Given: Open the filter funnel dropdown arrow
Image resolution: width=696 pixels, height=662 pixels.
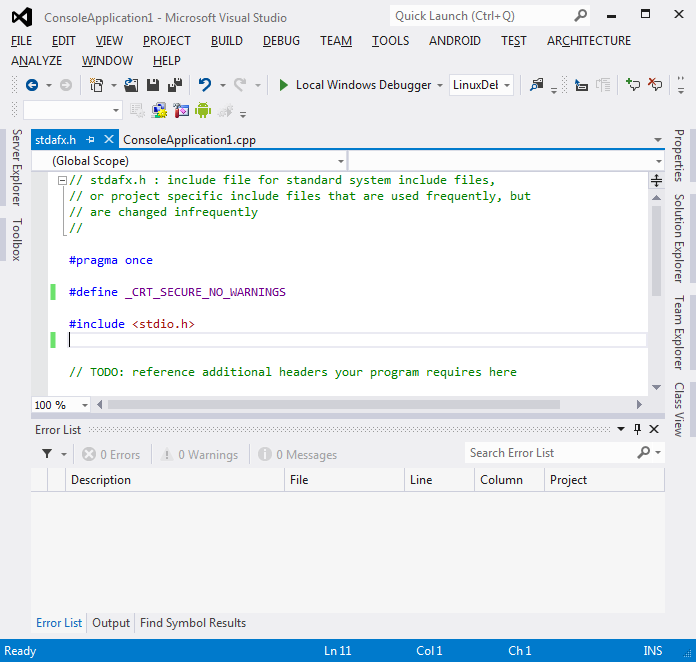Looking at the screenshot, I should pos(63,454).
